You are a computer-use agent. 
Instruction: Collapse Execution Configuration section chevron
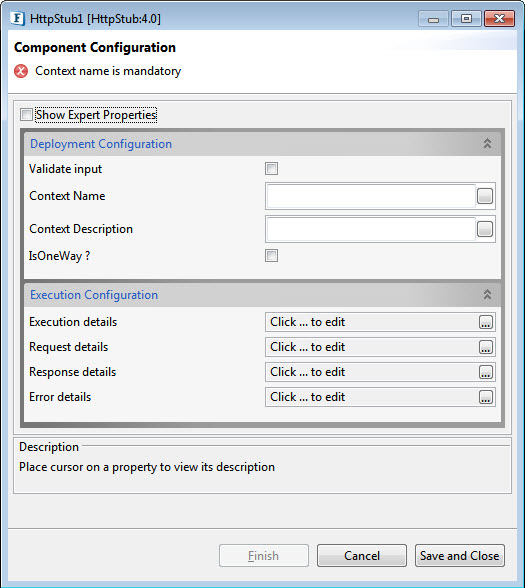[x=487, y=294]
